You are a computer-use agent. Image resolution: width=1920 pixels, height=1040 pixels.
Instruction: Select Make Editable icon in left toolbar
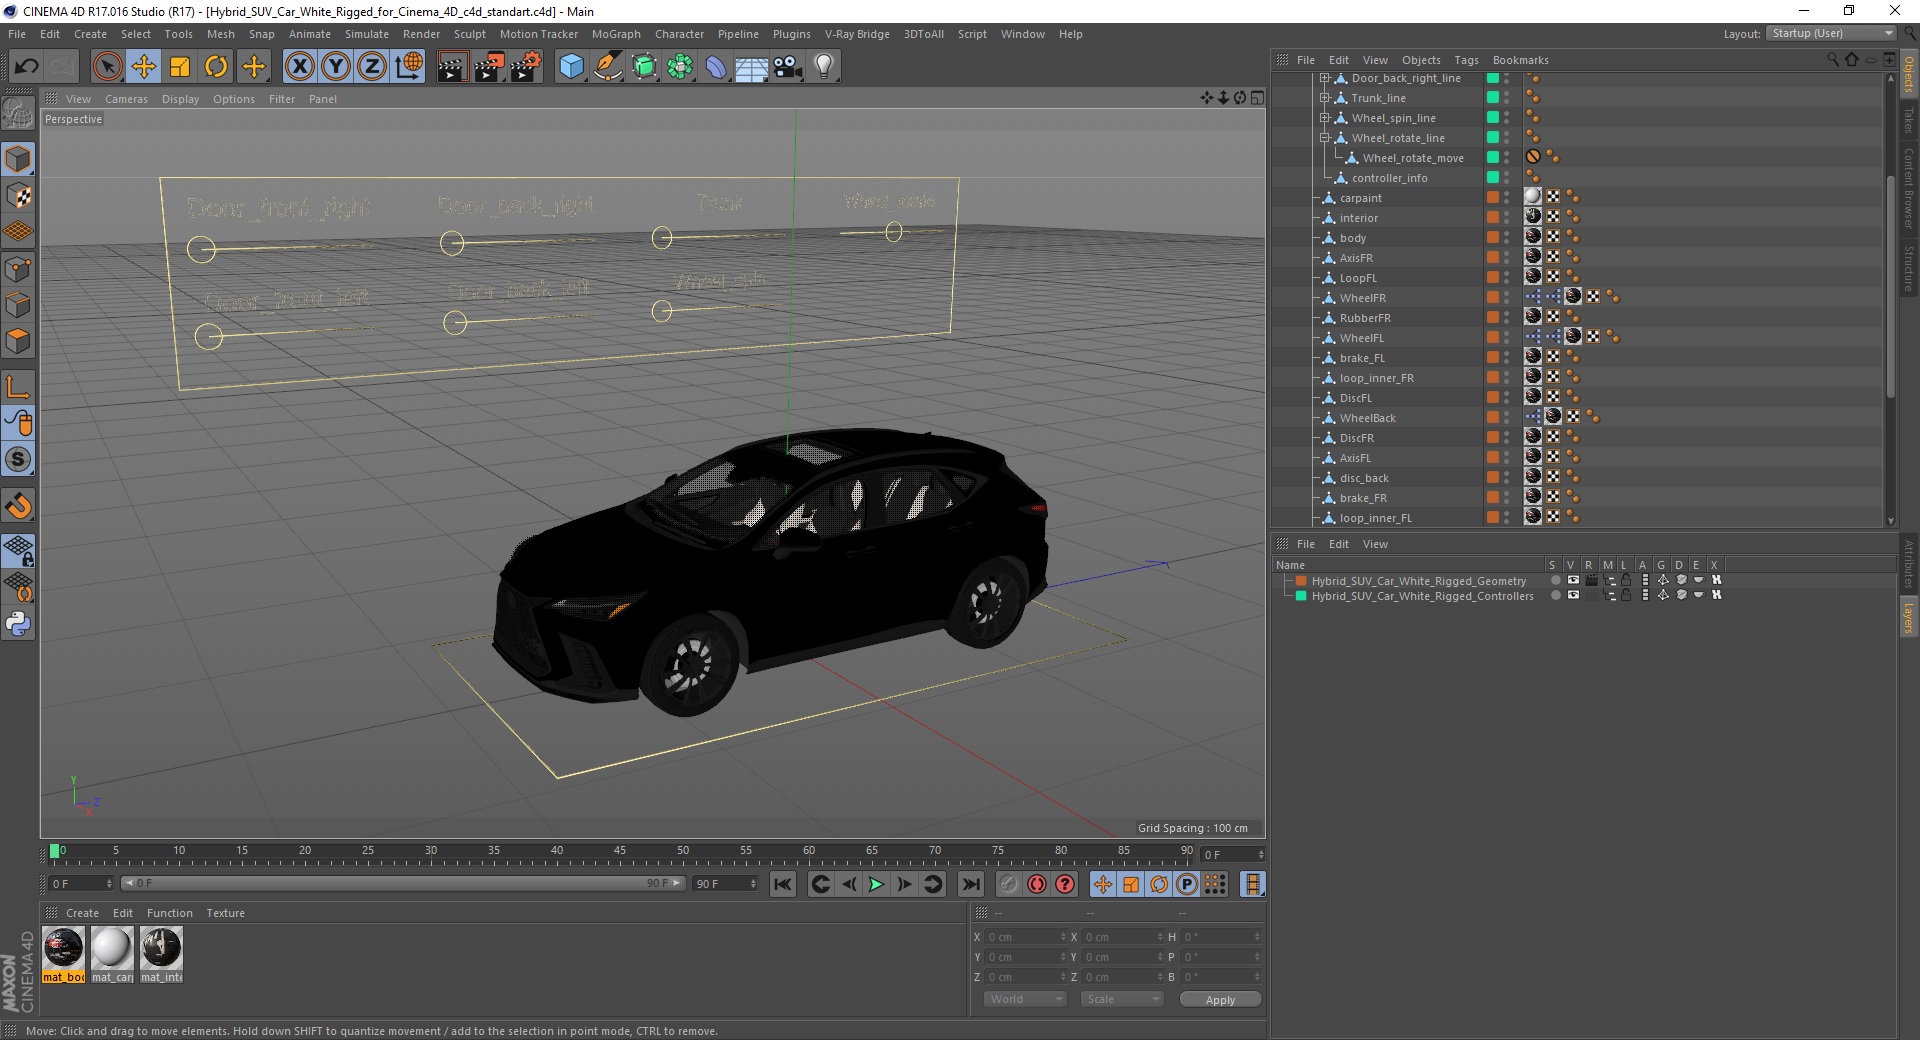pos(18,115)
